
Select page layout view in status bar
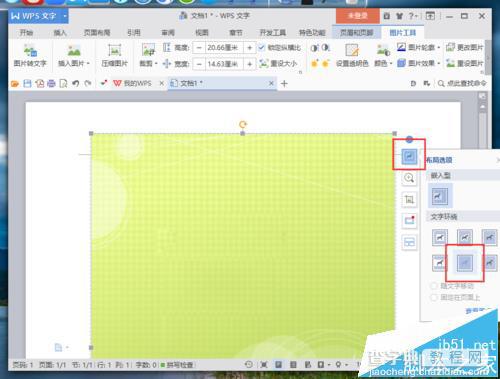(x=279, y=364)
